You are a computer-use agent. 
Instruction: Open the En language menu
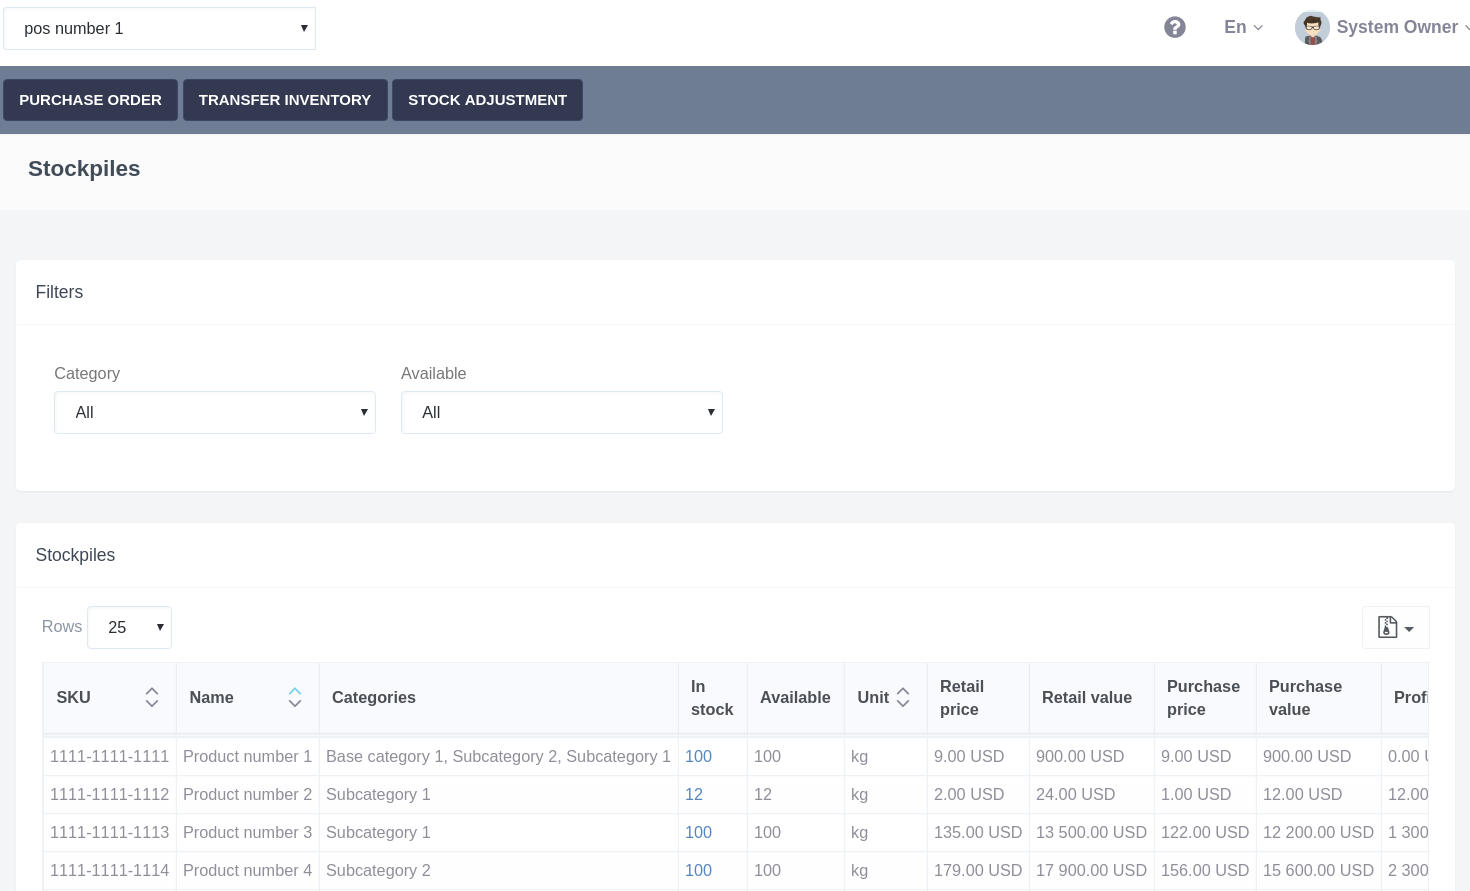tap(1243, 28)
